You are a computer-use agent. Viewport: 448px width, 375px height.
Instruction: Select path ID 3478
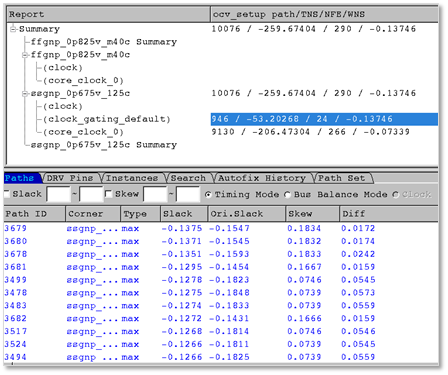[x=15, y=293]
